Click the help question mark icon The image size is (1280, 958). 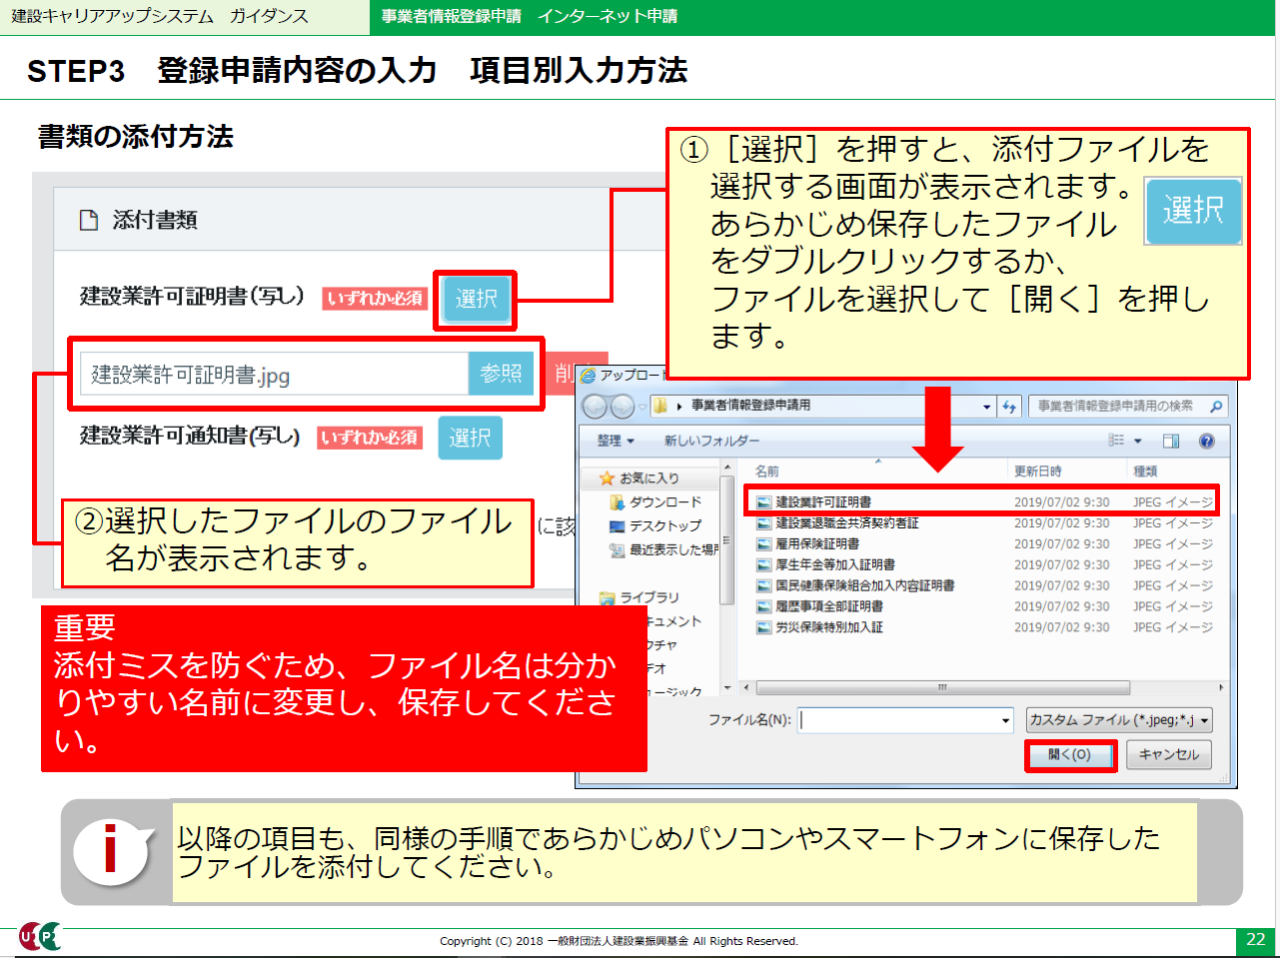point(1207,441)
